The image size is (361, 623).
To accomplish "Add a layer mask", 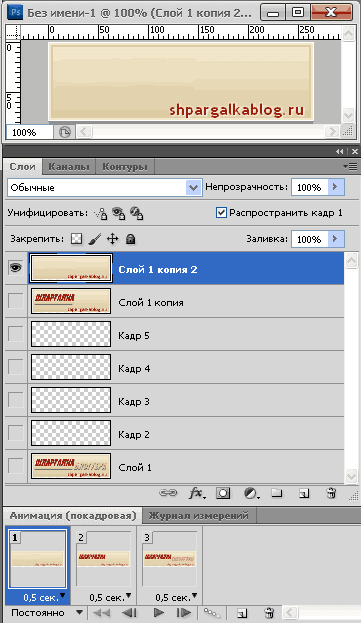I will [x=223, y=493].
